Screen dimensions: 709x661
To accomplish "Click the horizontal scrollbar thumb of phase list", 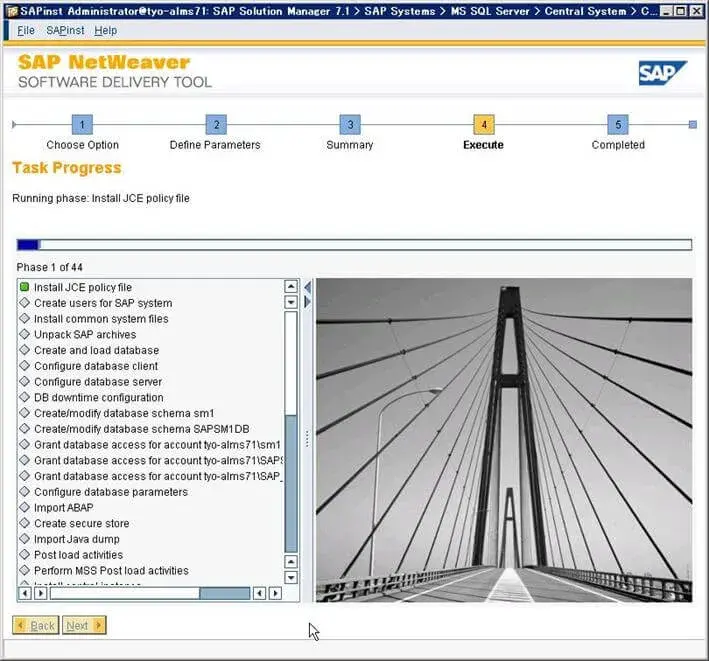I will 225,593.
